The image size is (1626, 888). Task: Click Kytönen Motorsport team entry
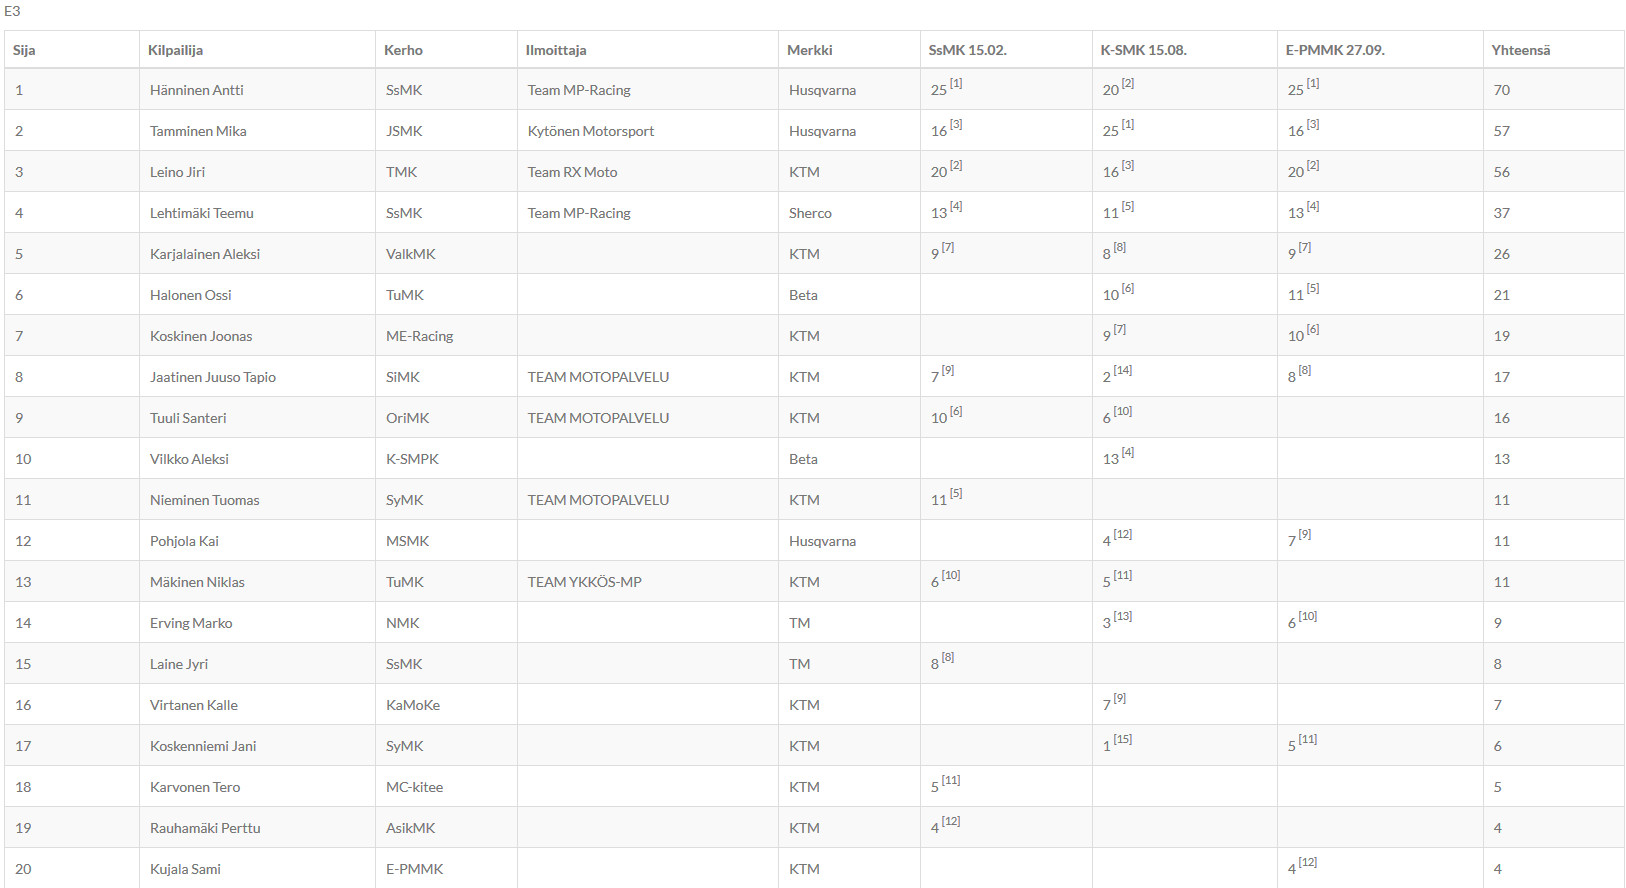tap(591, 131)
